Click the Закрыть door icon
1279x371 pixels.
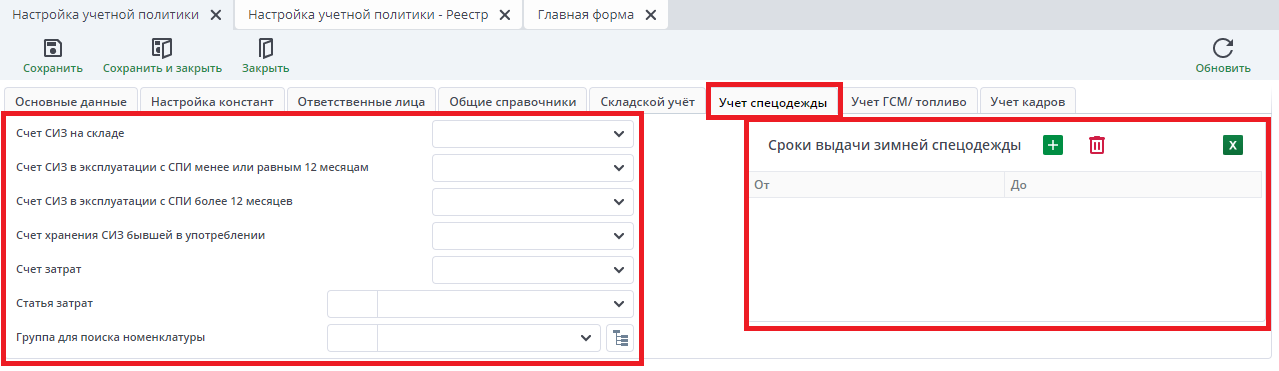(x=265, y=48)
